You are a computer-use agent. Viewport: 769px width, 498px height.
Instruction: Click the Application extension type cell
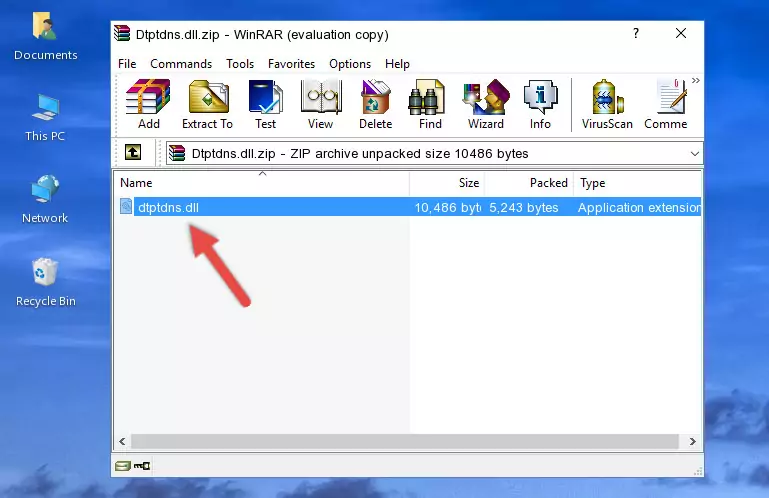click(640, 208)
